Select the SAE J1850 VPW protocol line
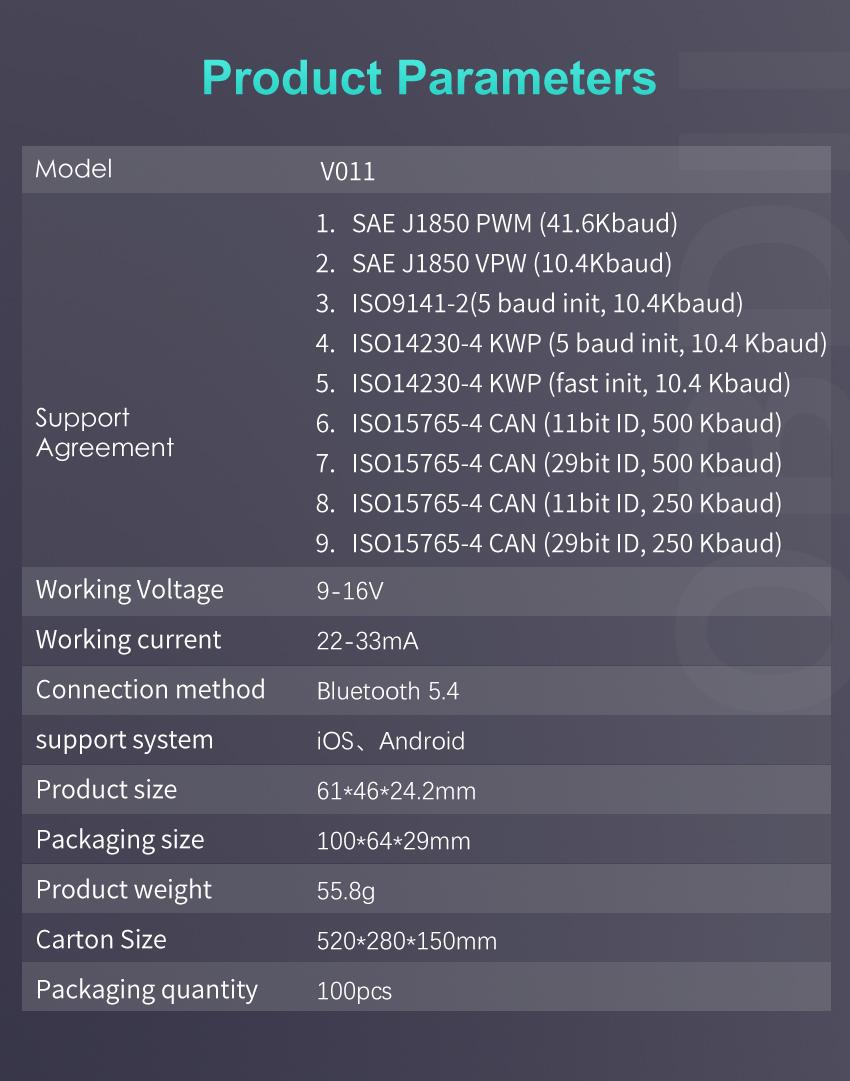 [494, 263]
